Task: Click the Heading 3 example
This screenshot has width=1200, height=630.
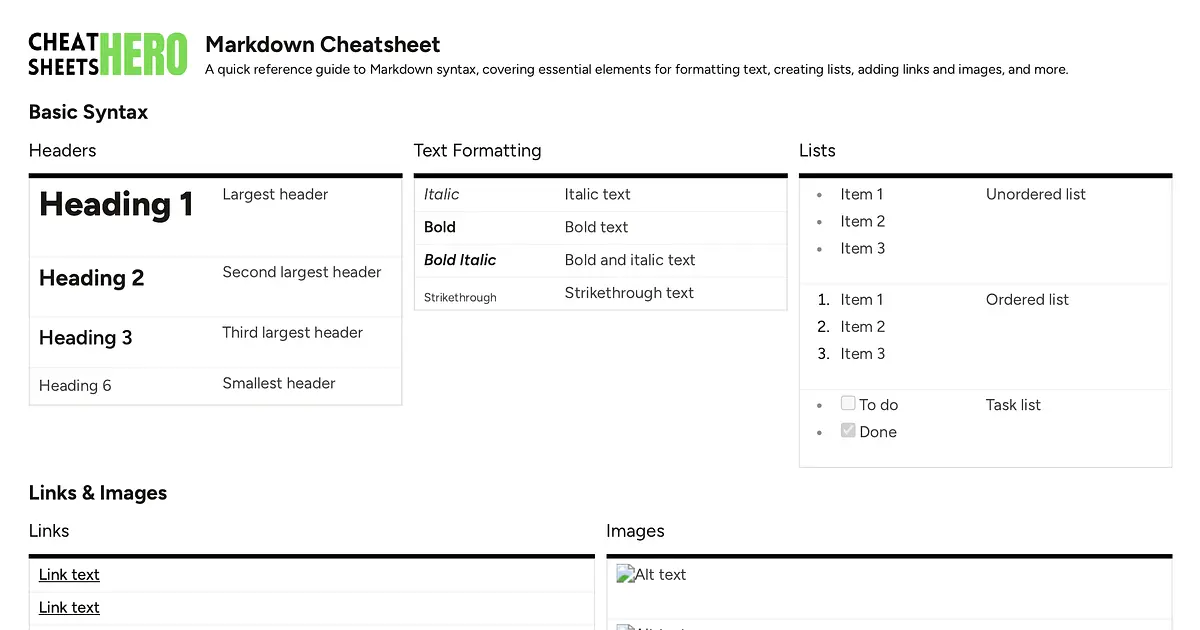Action: [85, 337]
